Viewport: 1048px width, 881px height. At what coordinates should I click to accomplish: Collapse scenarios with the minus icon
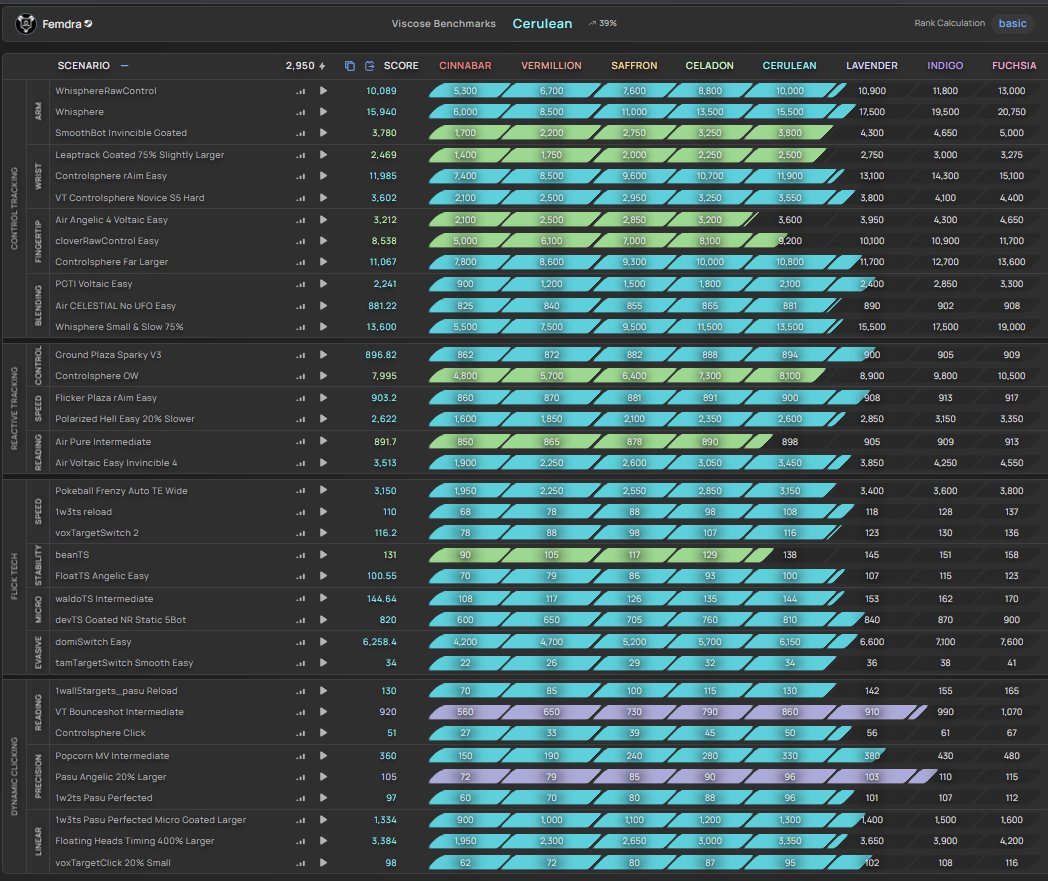(124, 66)
